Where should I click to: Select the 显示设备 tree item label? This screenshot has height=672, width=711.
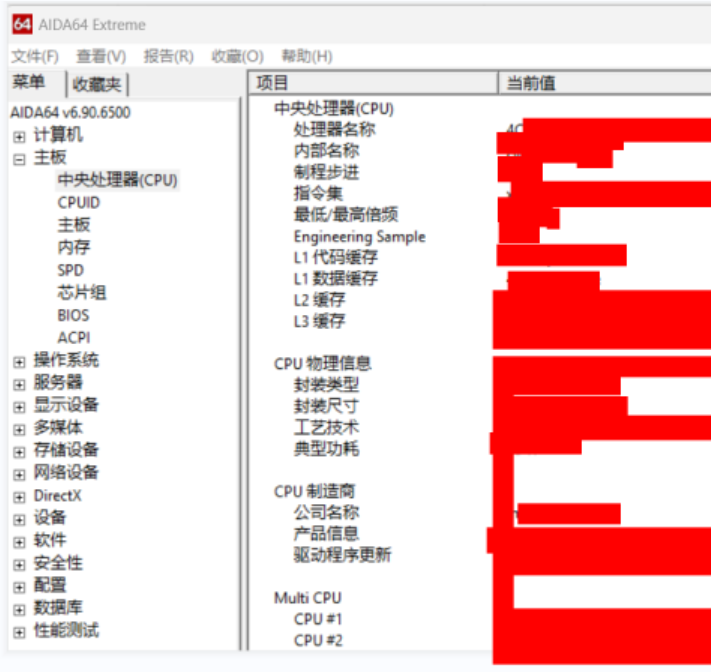(66, 405)
